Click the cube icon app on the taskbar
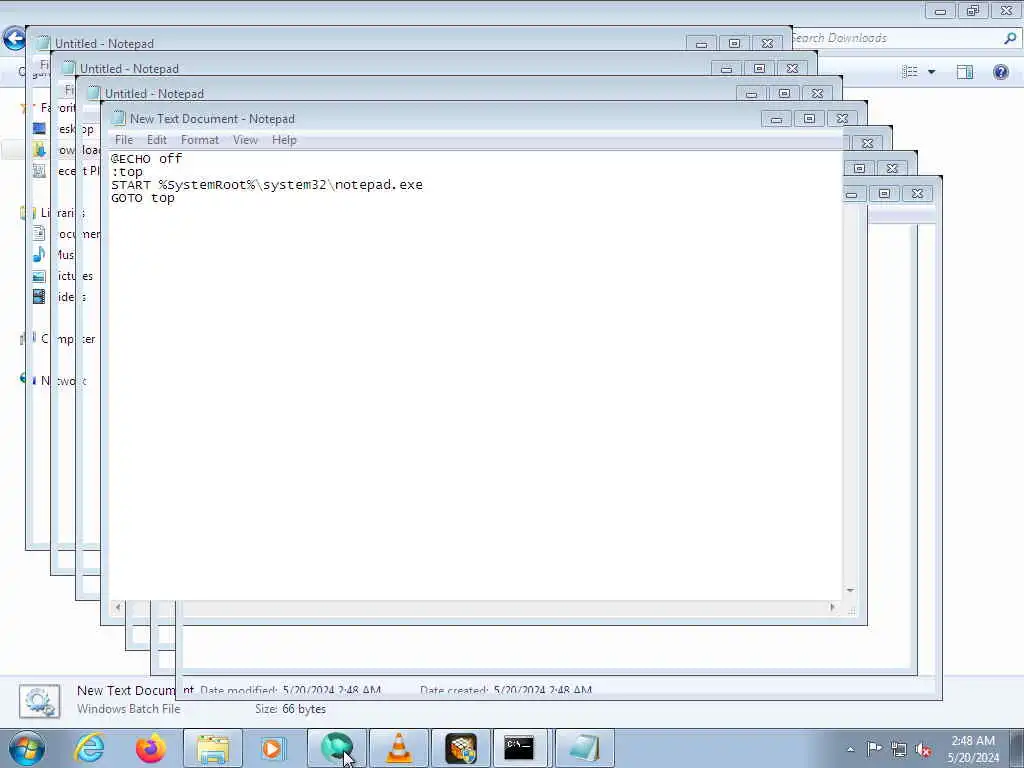1024x768 pixels. [x=461, y=748]
